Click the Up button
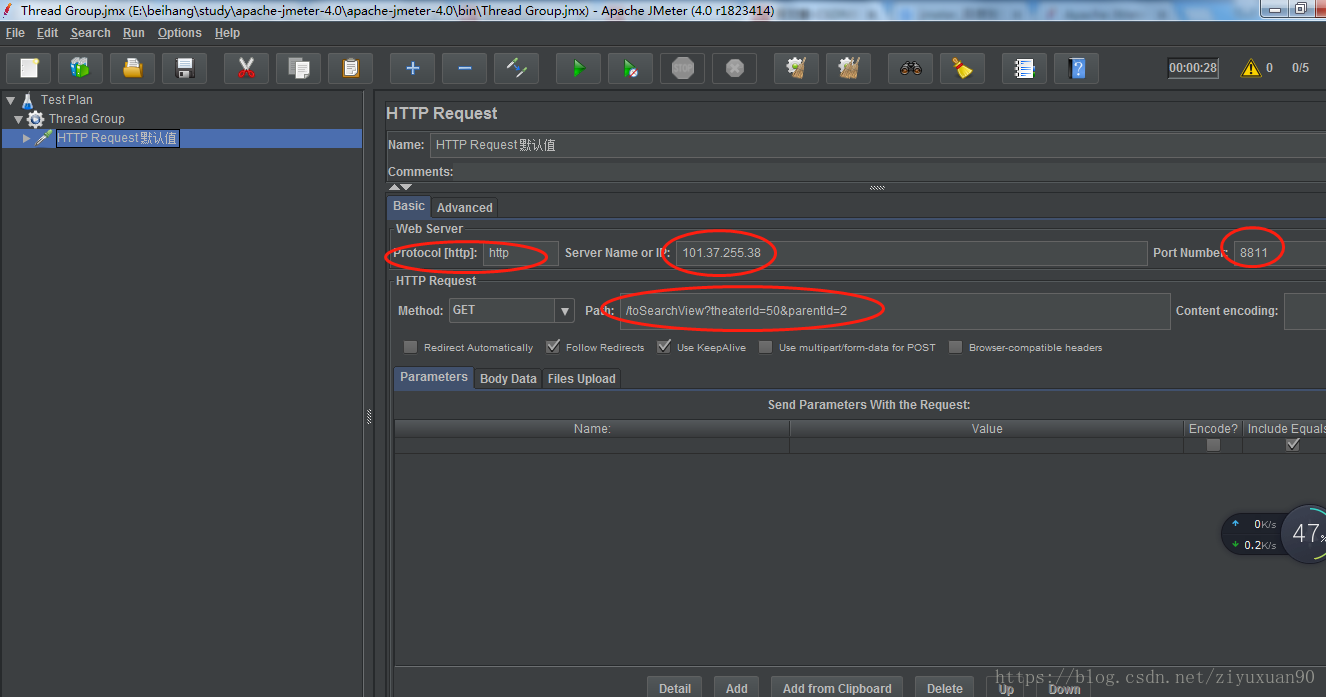Image resolution: width=1326 pixels, height=697 pixels. pos(1006,688)
